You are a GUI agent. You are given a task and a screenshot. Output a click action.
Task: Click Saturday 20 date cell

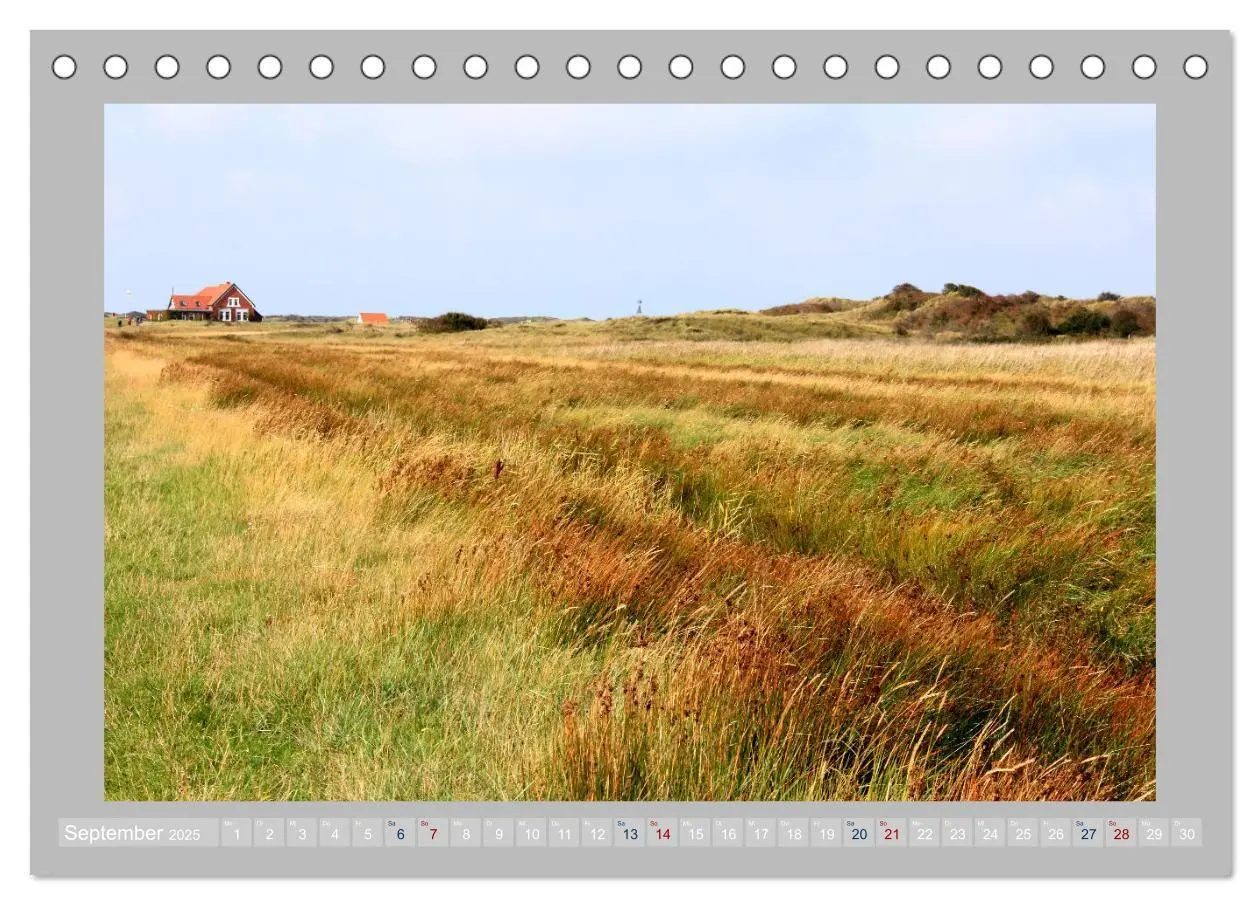click(859, 833)
